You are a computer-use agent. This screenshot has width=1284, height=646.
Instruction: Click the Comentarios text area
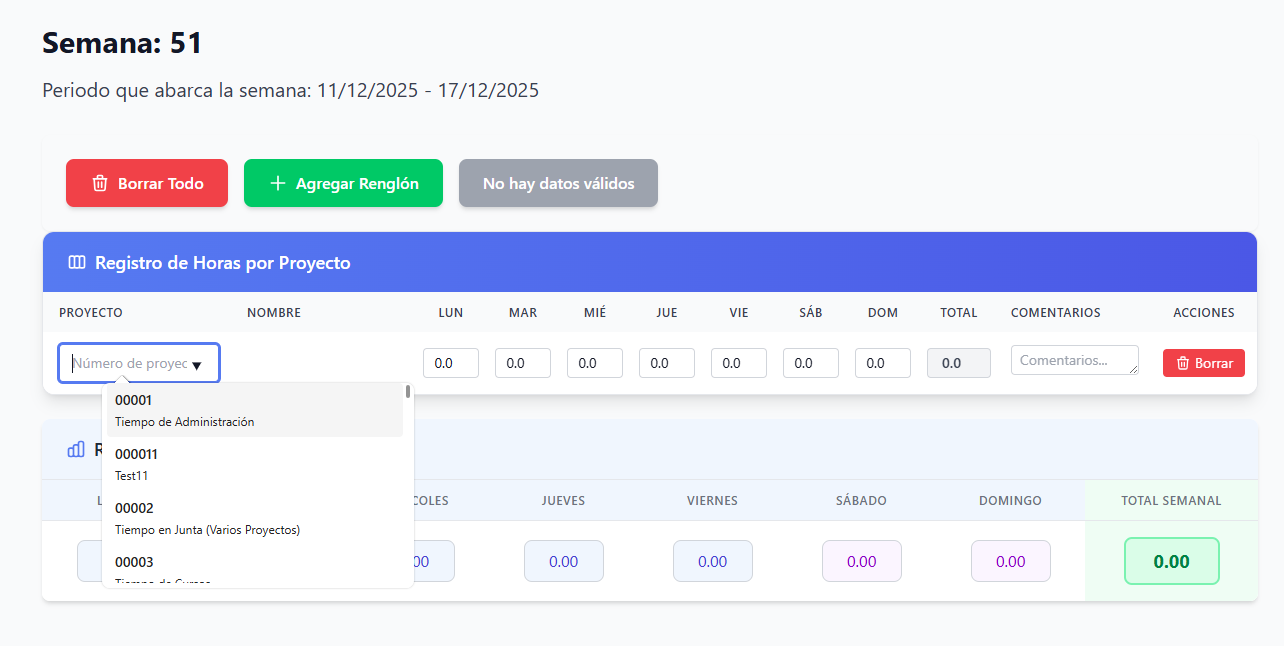1074,360
